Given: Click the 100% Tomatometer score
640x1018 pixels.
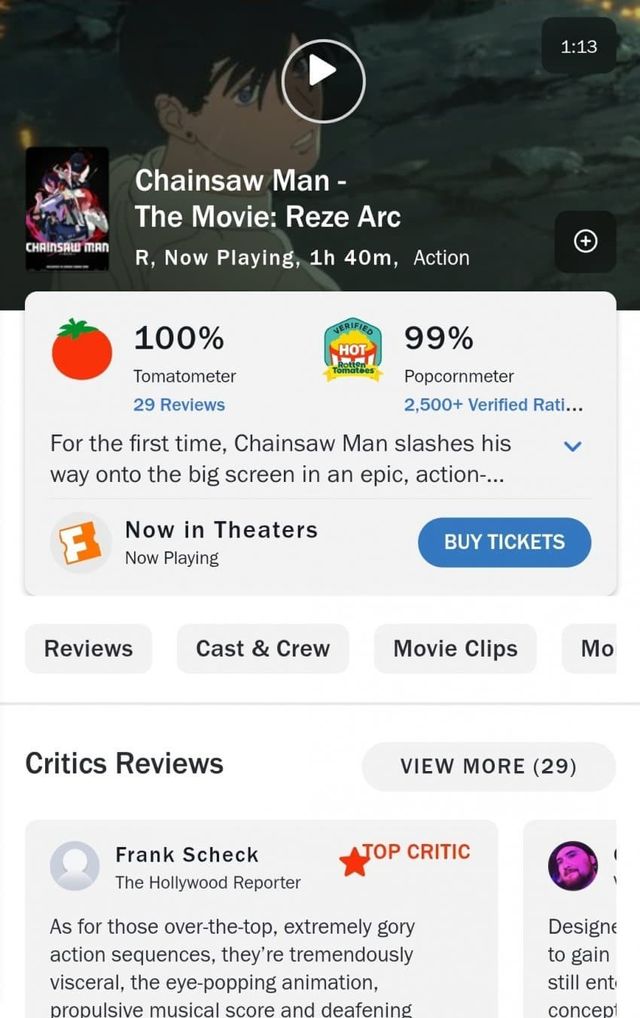Looking at the screenshot, I should [x=179, y=339].
